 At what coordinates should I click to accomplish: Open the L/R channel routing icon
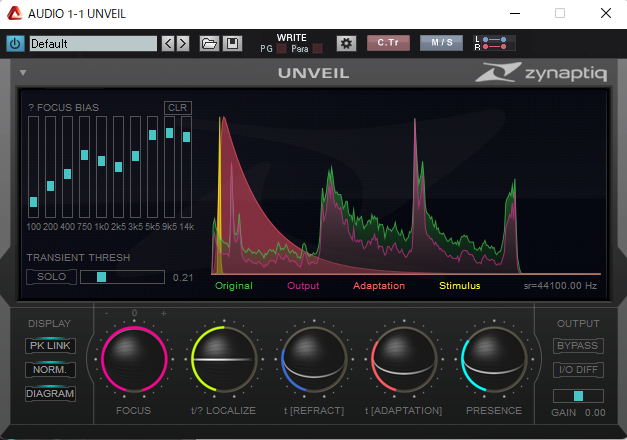(494, 43)
